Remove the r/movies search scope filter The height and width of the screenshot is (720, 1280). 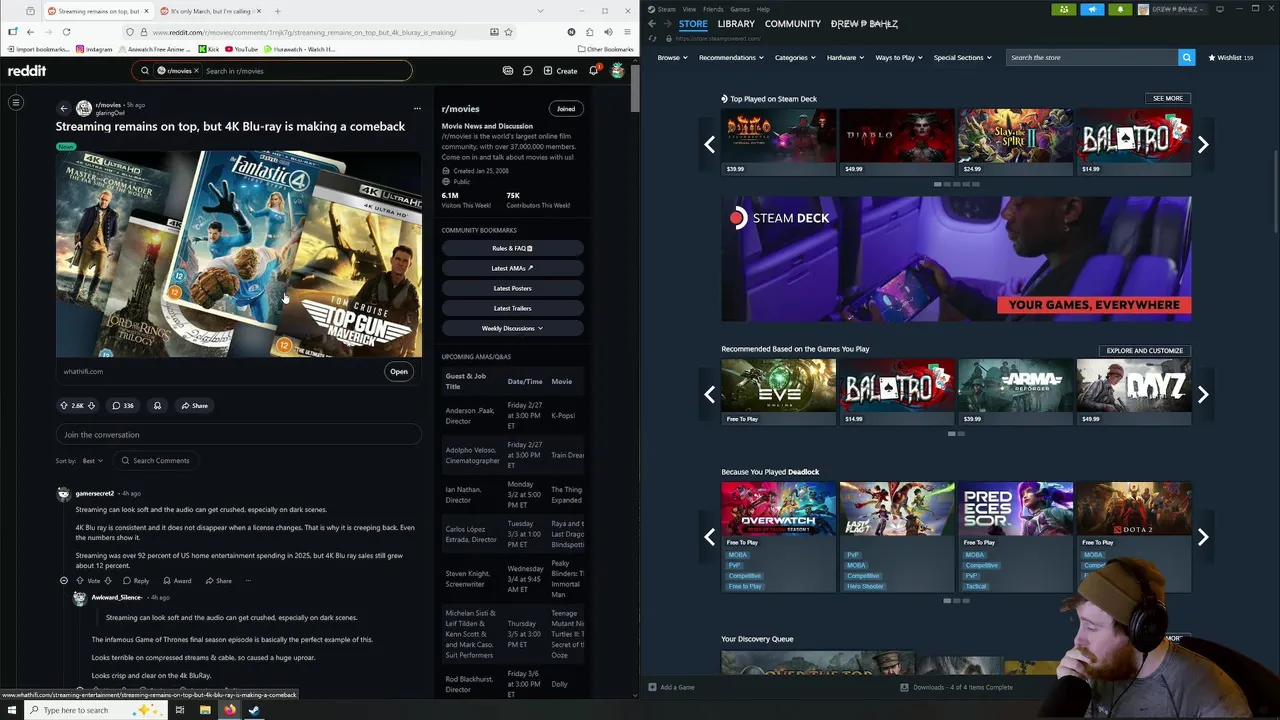click(196, 71)
